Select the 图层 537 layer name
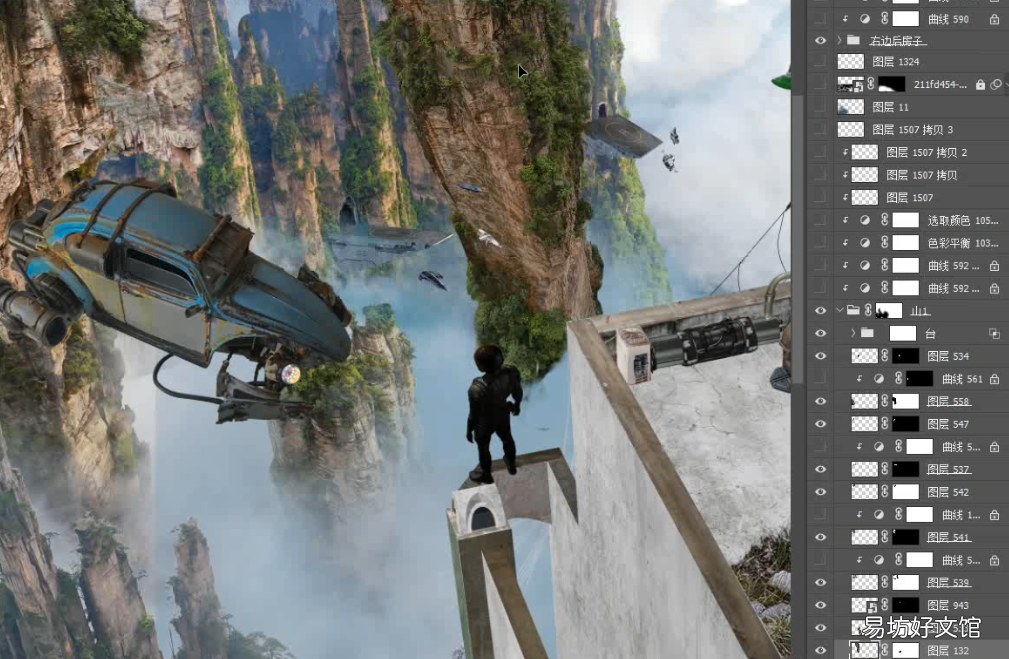 pyautogui.click(x=948, y=469)
